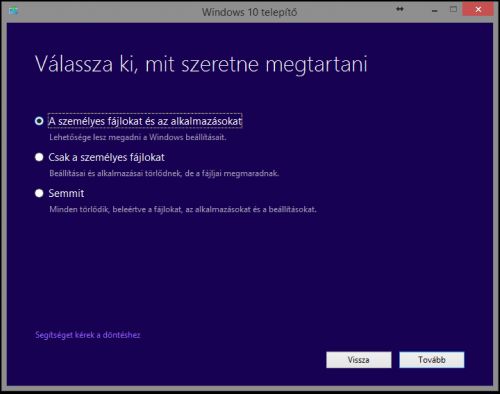Click the double-arrow icon in title bar
Image resolution: width=500 pixels, height=394 pixels.
[x=400, y=9]
